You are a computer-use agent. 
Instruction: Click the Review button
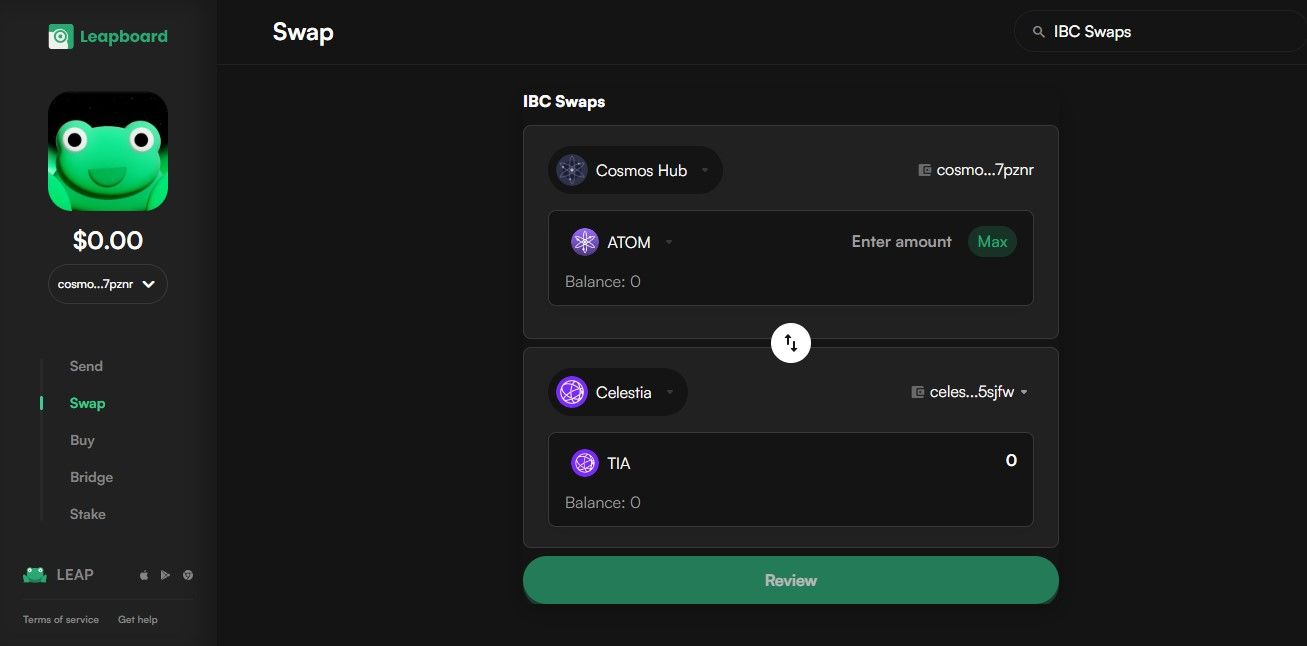[791, 580]
